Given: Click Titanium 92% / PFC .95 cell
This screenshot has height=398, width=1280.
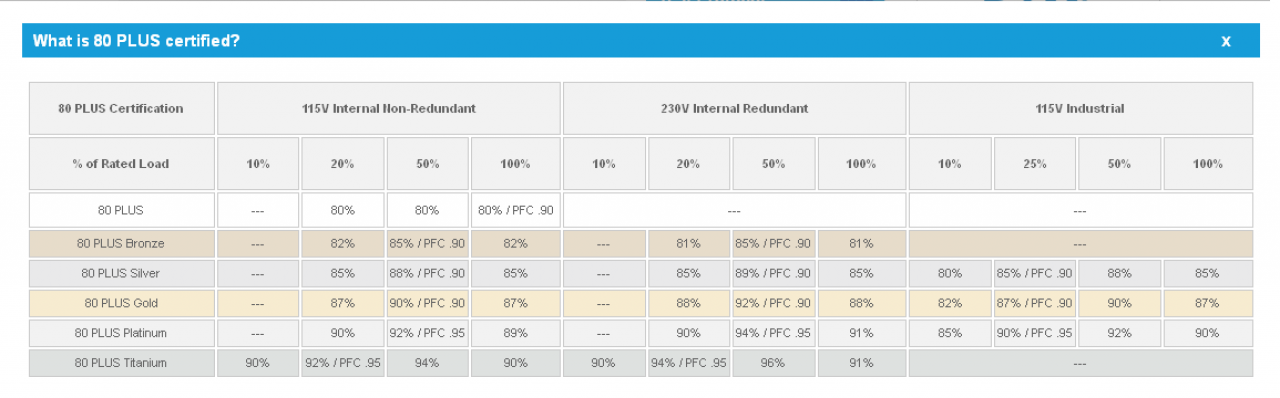Looking at the screenshot, I should [x=343, y=363].
